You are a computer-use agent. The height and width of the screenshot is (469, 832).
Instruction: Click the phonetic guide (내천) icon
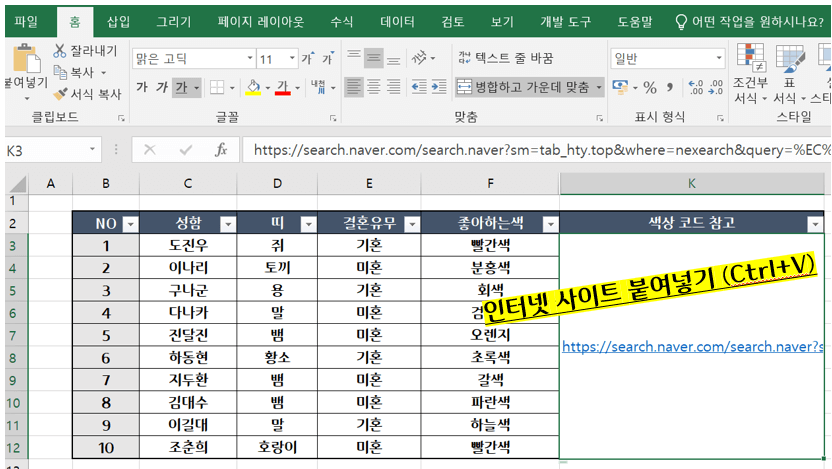coord(318,87)
